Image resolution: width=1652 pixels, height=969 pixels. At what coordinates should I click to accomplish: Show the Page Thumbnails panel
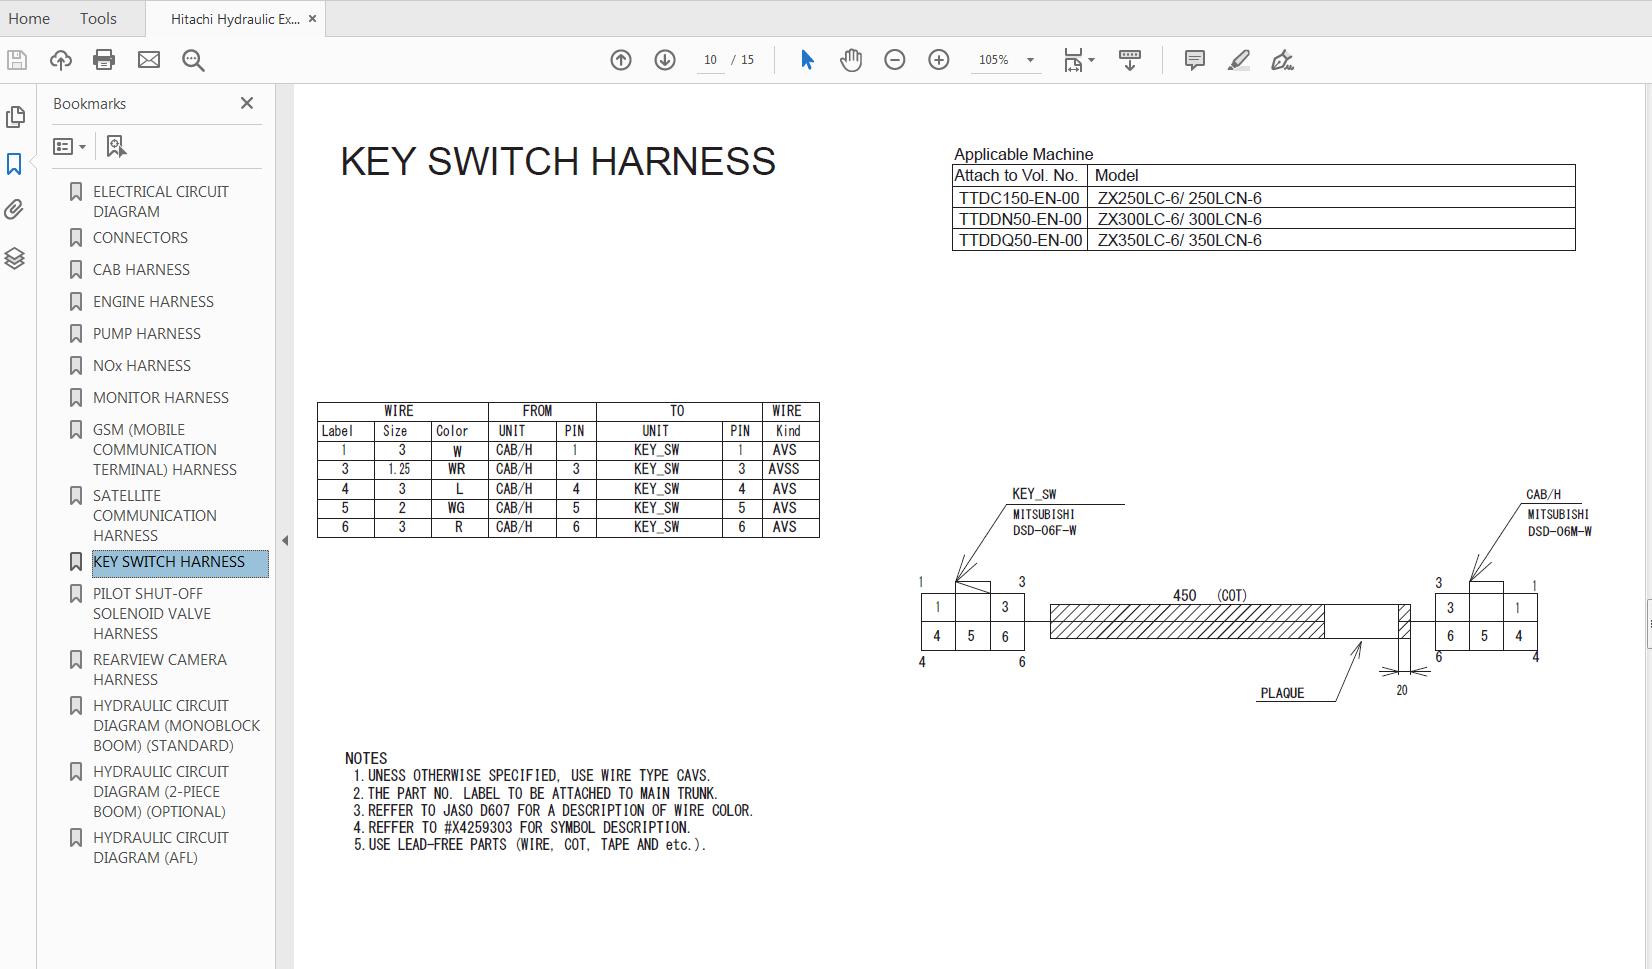click(16, 117)
